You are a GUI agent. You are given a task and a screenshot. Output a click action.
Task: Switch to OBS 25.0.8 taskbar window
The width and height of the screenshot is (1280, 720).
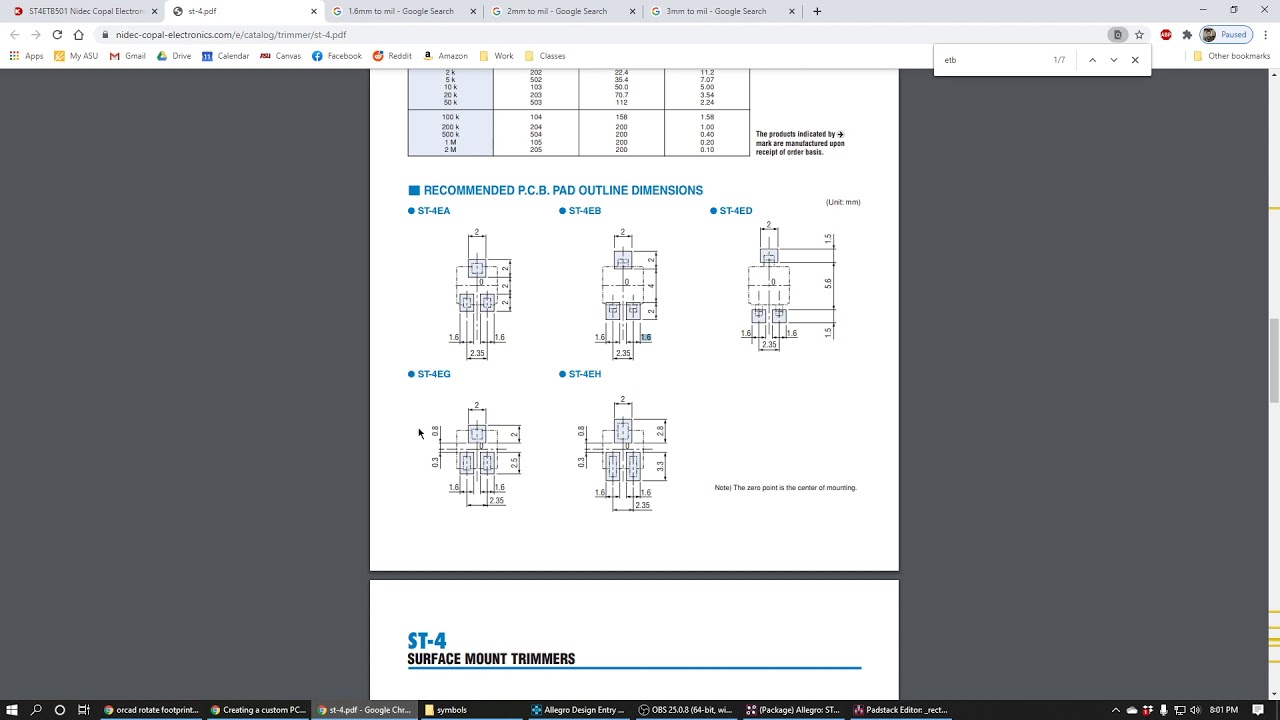[x=685, y=710]
